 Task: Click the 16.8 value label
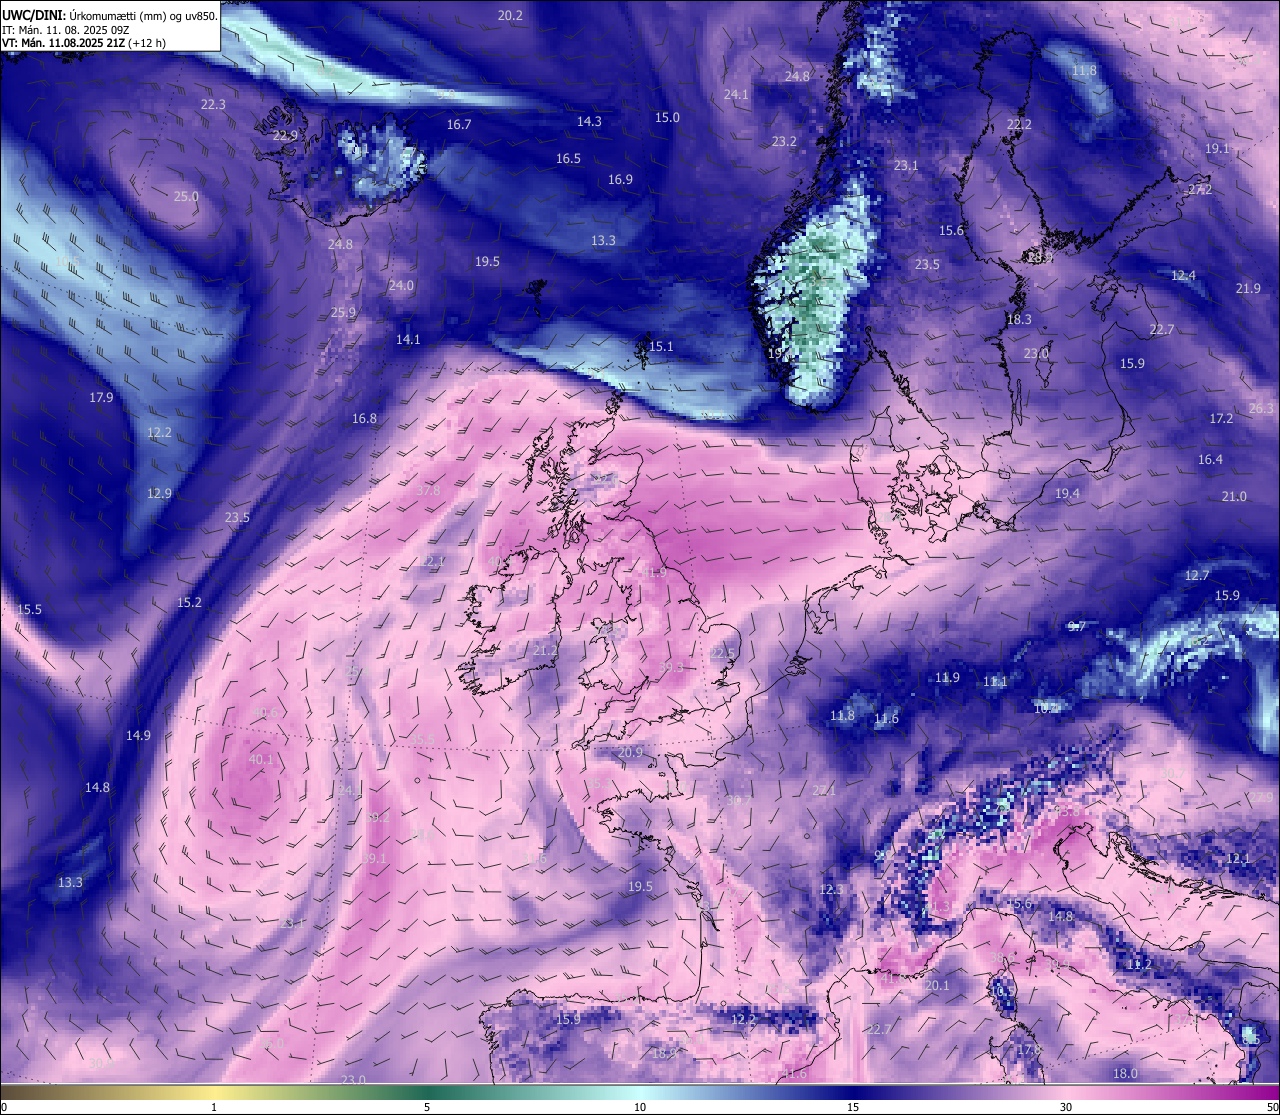(x=364, y=419)
